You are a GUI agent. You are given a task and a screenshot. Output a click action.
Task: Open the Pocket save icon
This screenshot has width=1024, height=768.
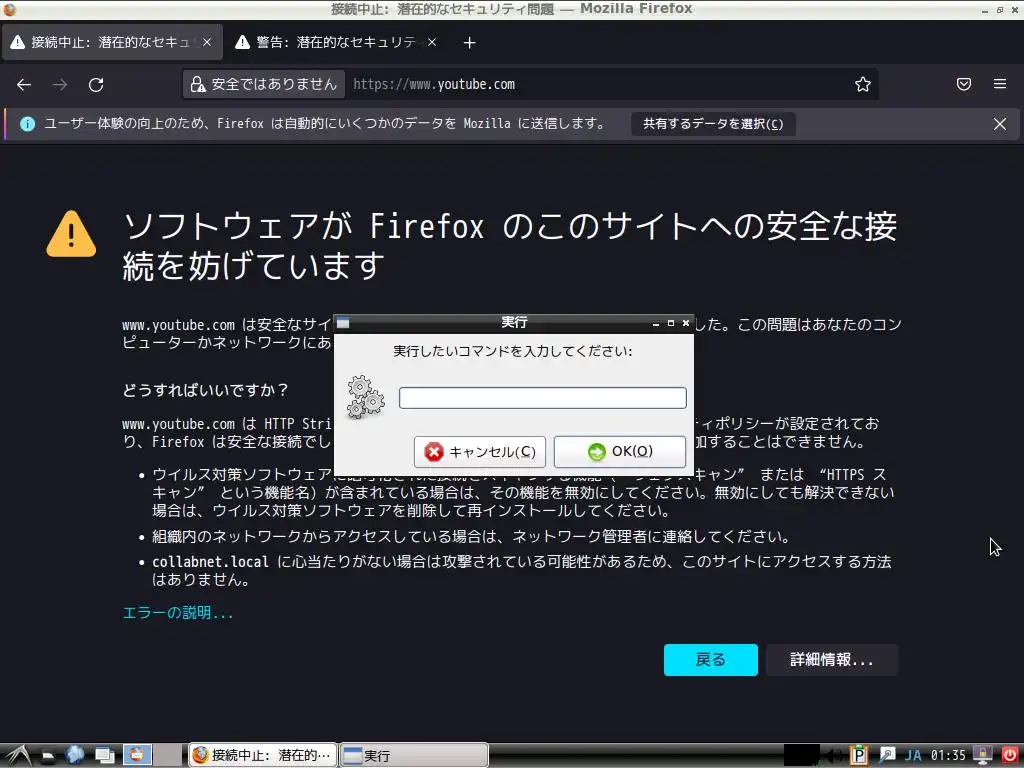(x=964, y=84)
